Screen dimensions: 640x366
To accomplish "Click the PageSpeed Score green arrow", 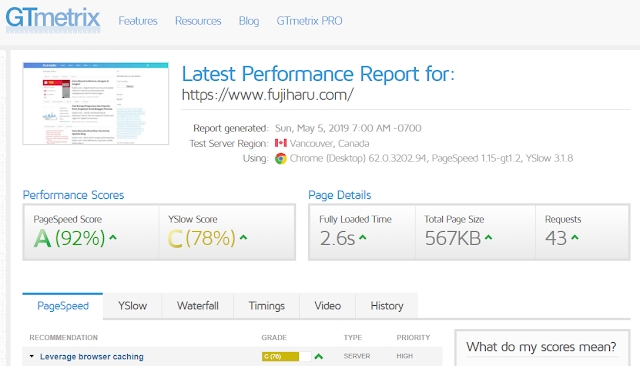I will point(113,237).
